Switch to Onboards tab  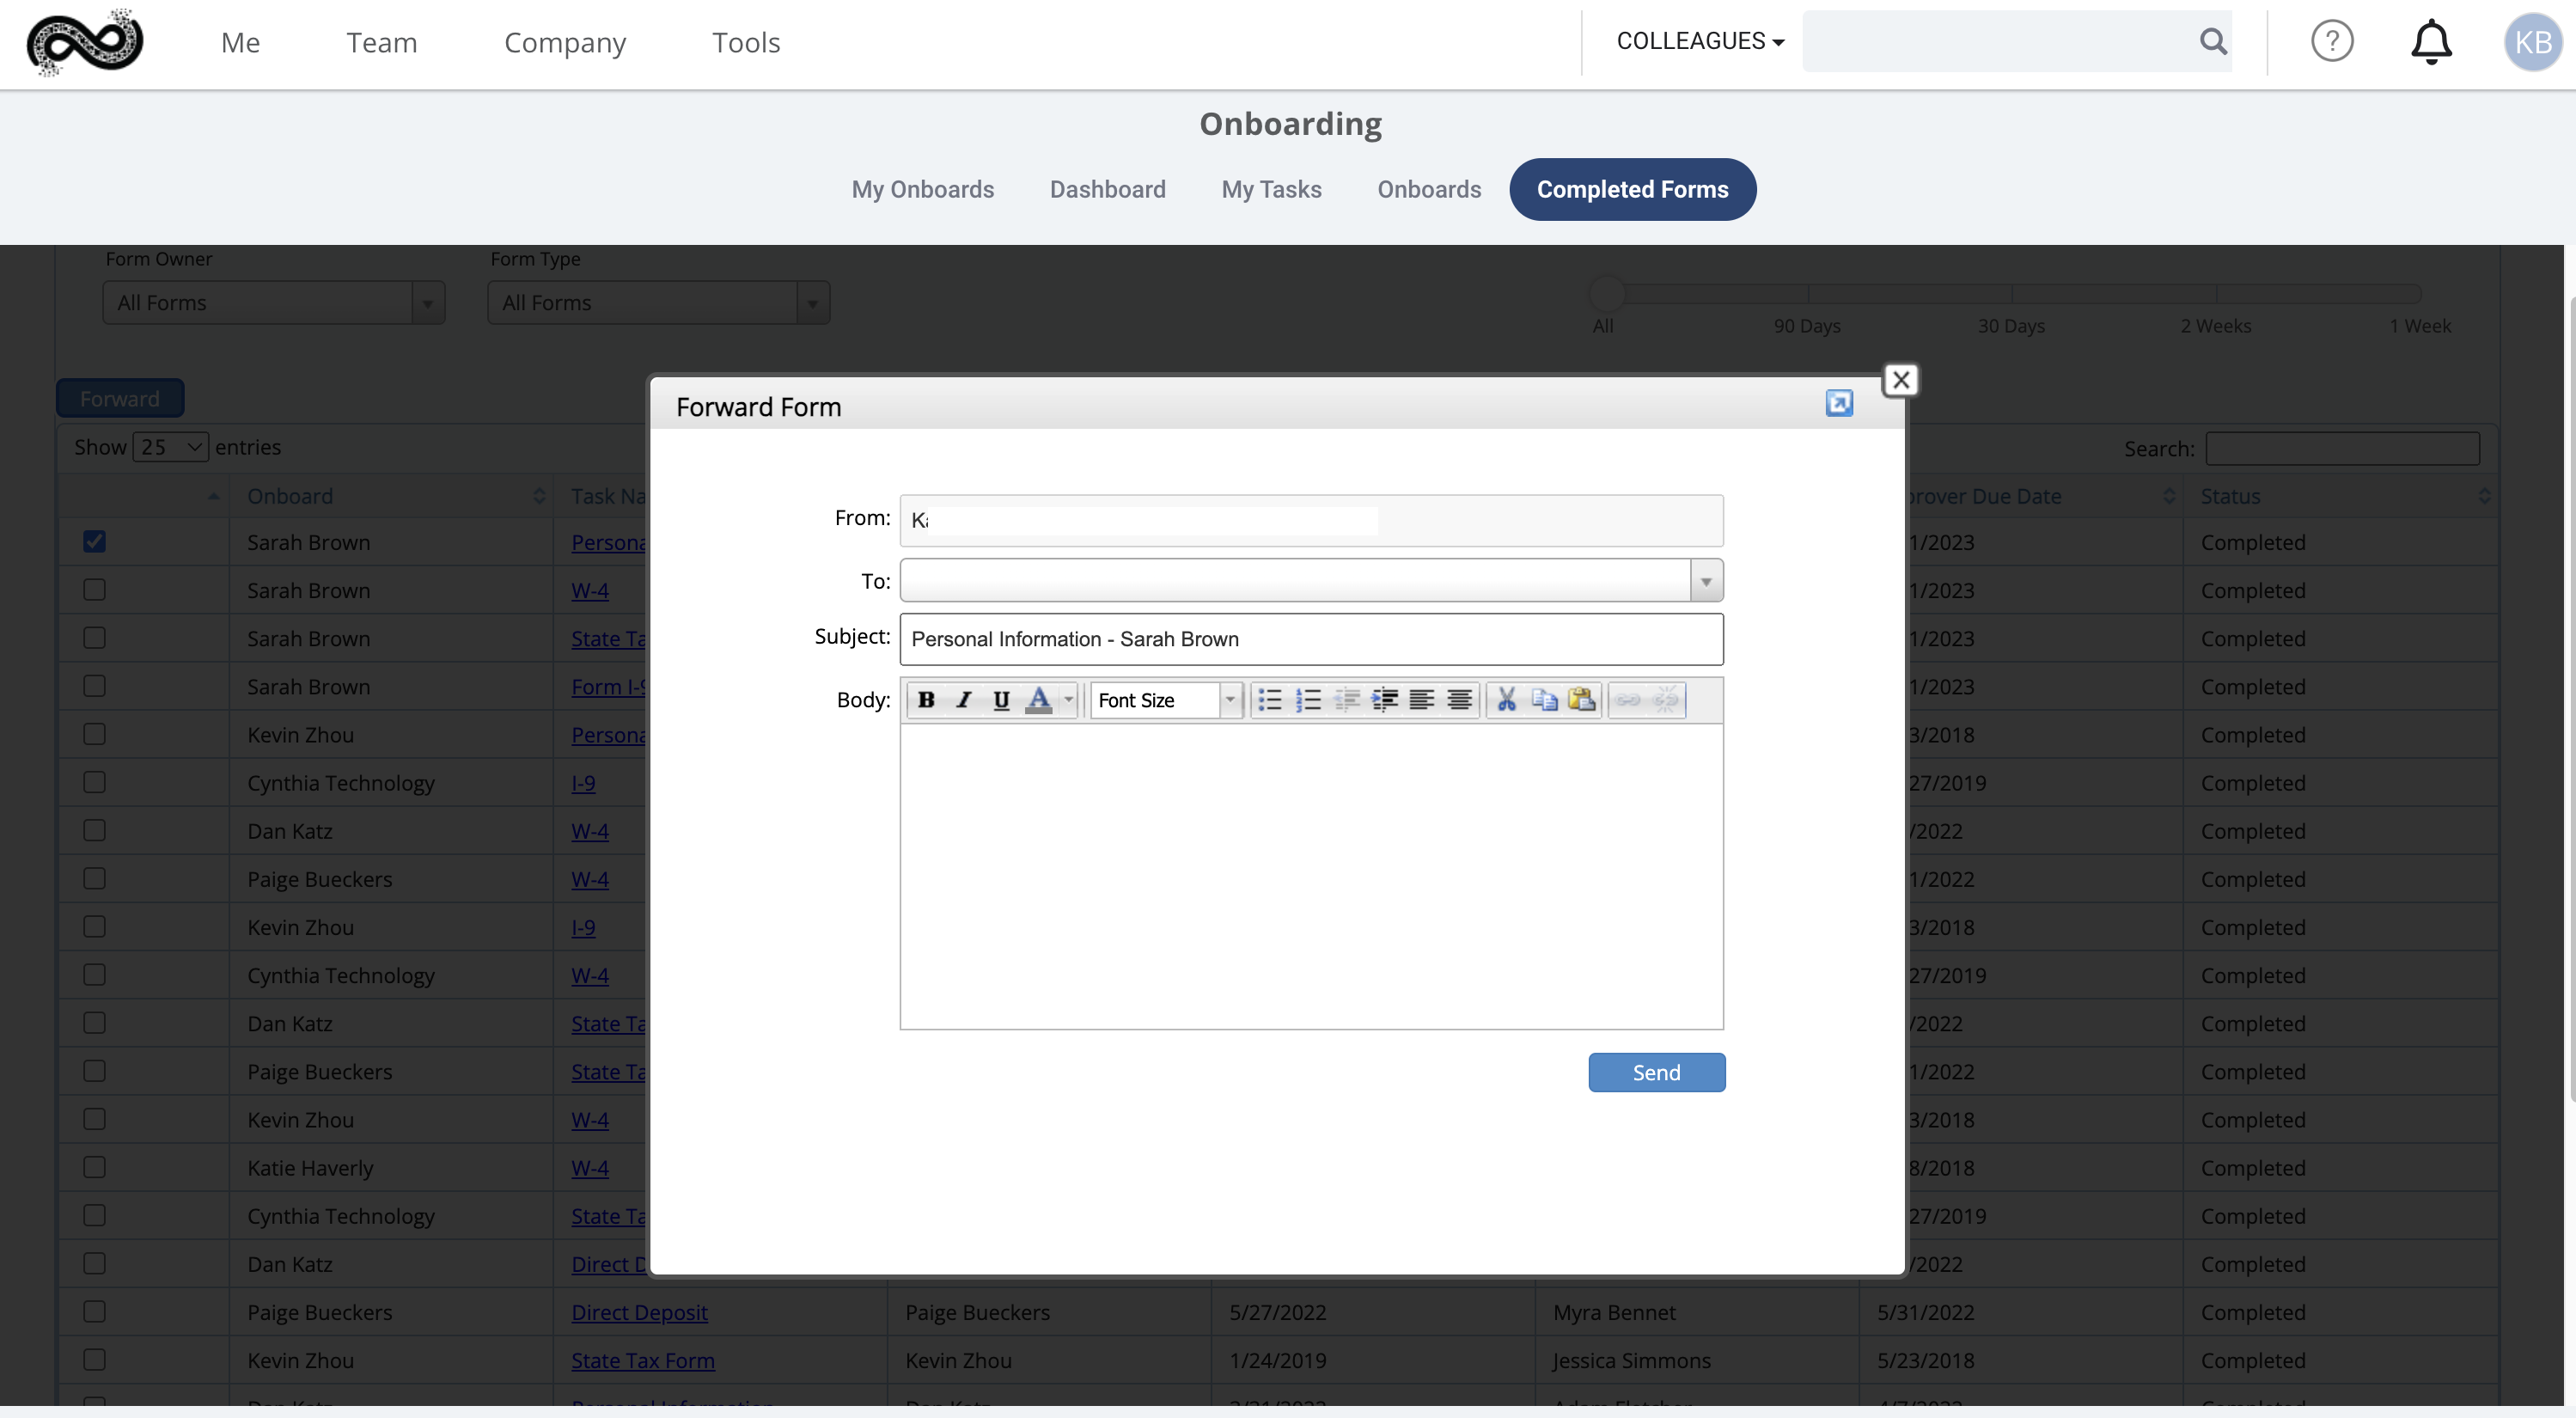(x=1429, y=190)
